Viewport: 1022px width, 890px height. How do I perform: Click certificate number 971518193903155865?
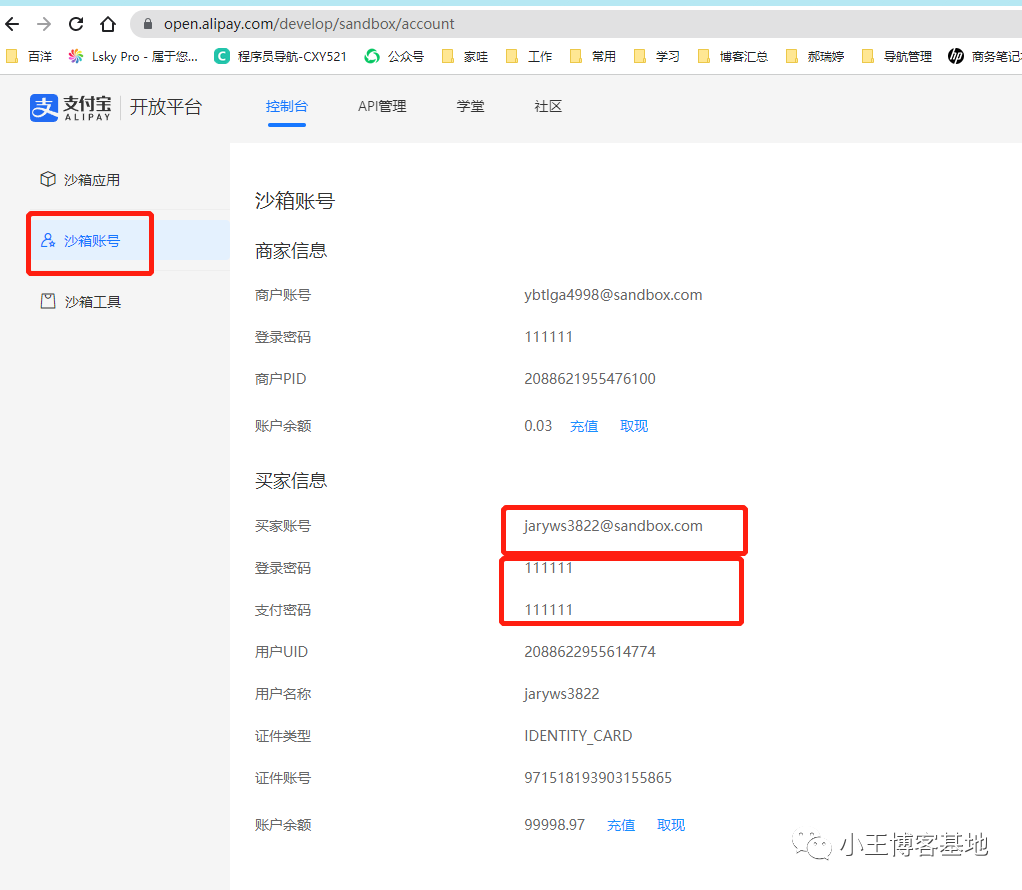pyautogui.click(x=598, y=778)
